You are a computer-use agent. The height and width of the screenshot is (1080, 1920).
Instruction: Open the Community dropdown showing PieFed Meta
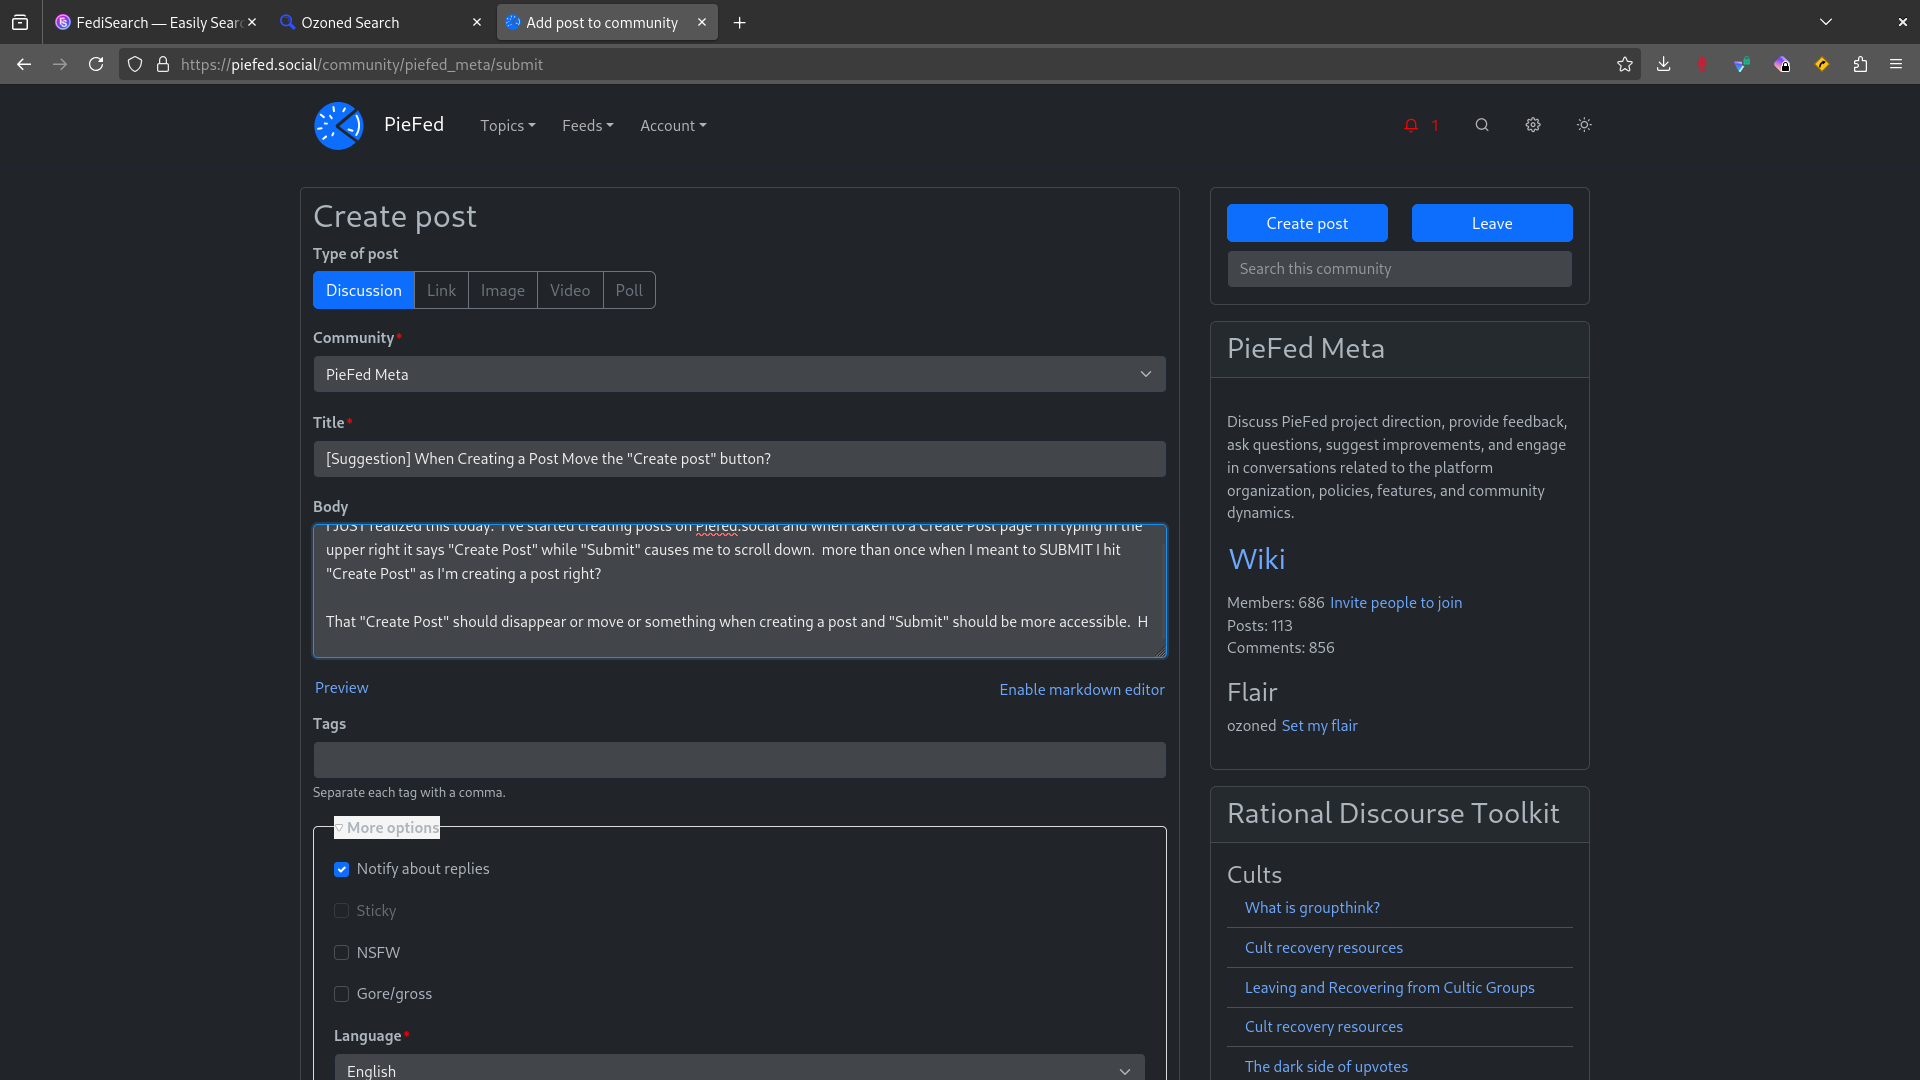pos(739,374)
